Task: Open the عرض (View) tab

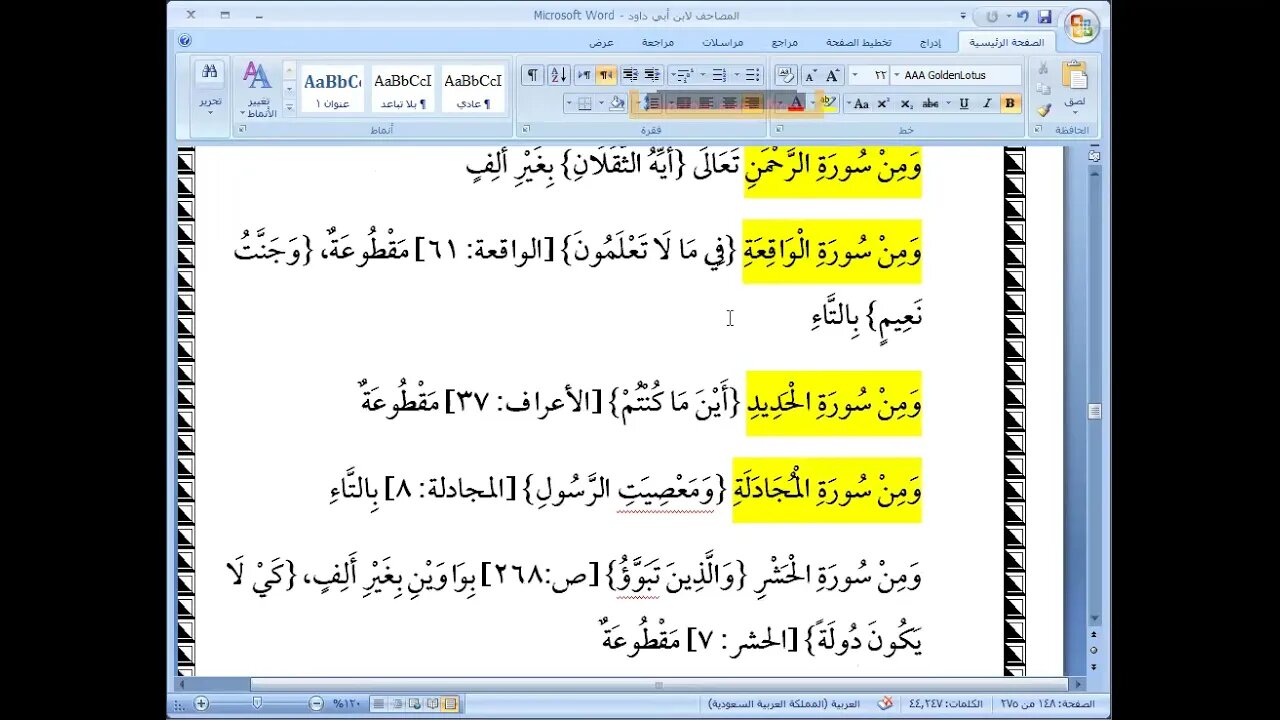Action: [601, 42]
